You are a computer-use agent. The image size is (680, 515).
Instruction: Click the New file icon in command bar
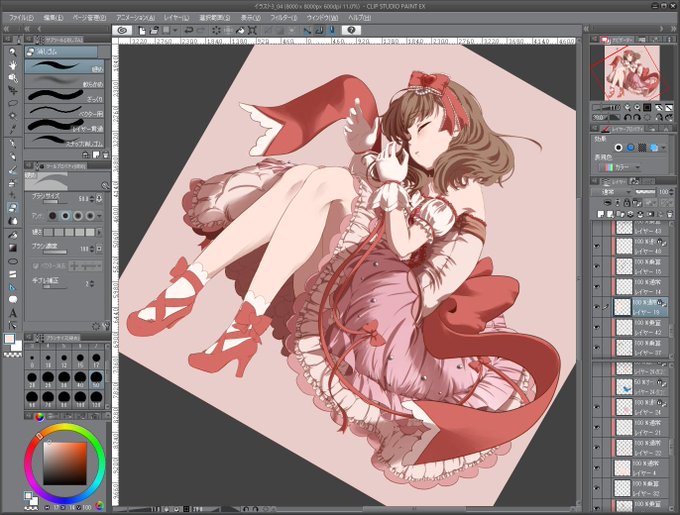[142, 30]
